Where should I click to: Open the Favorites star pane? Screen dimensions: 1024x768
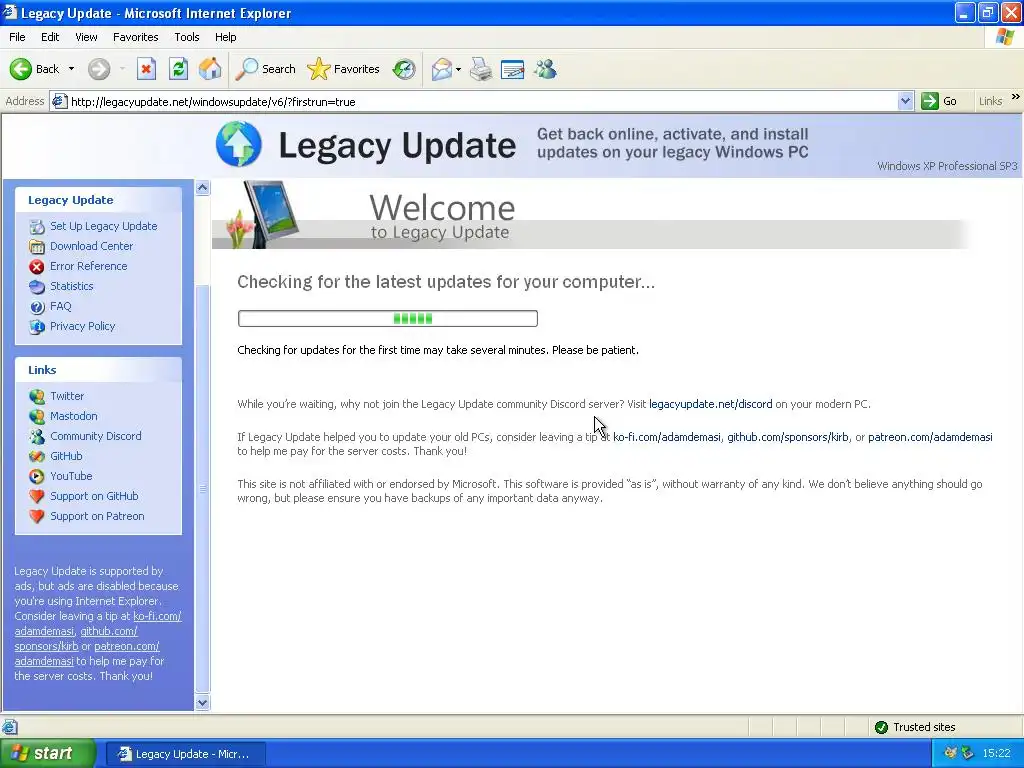point(319,69)
